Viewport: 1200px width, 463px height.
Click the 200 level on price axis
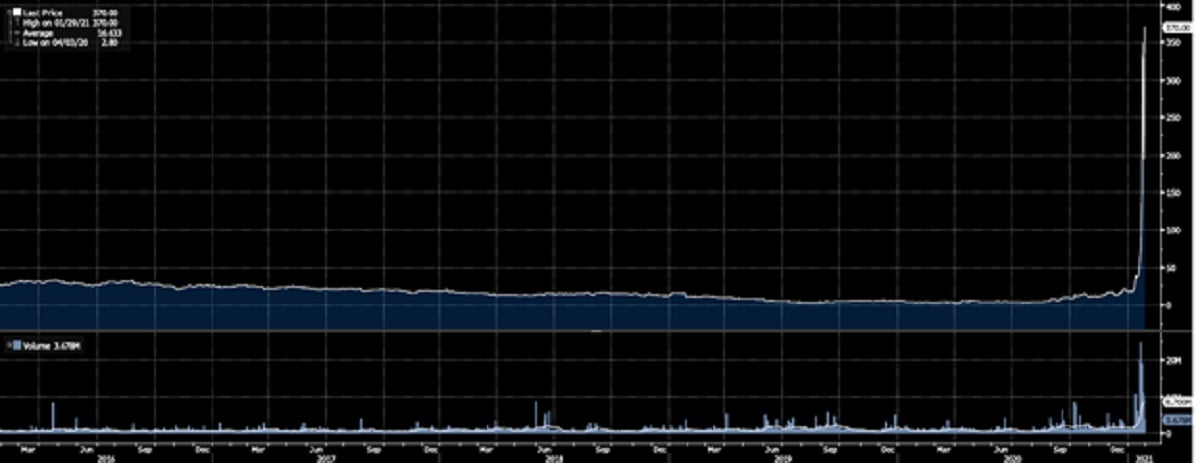1172,156
